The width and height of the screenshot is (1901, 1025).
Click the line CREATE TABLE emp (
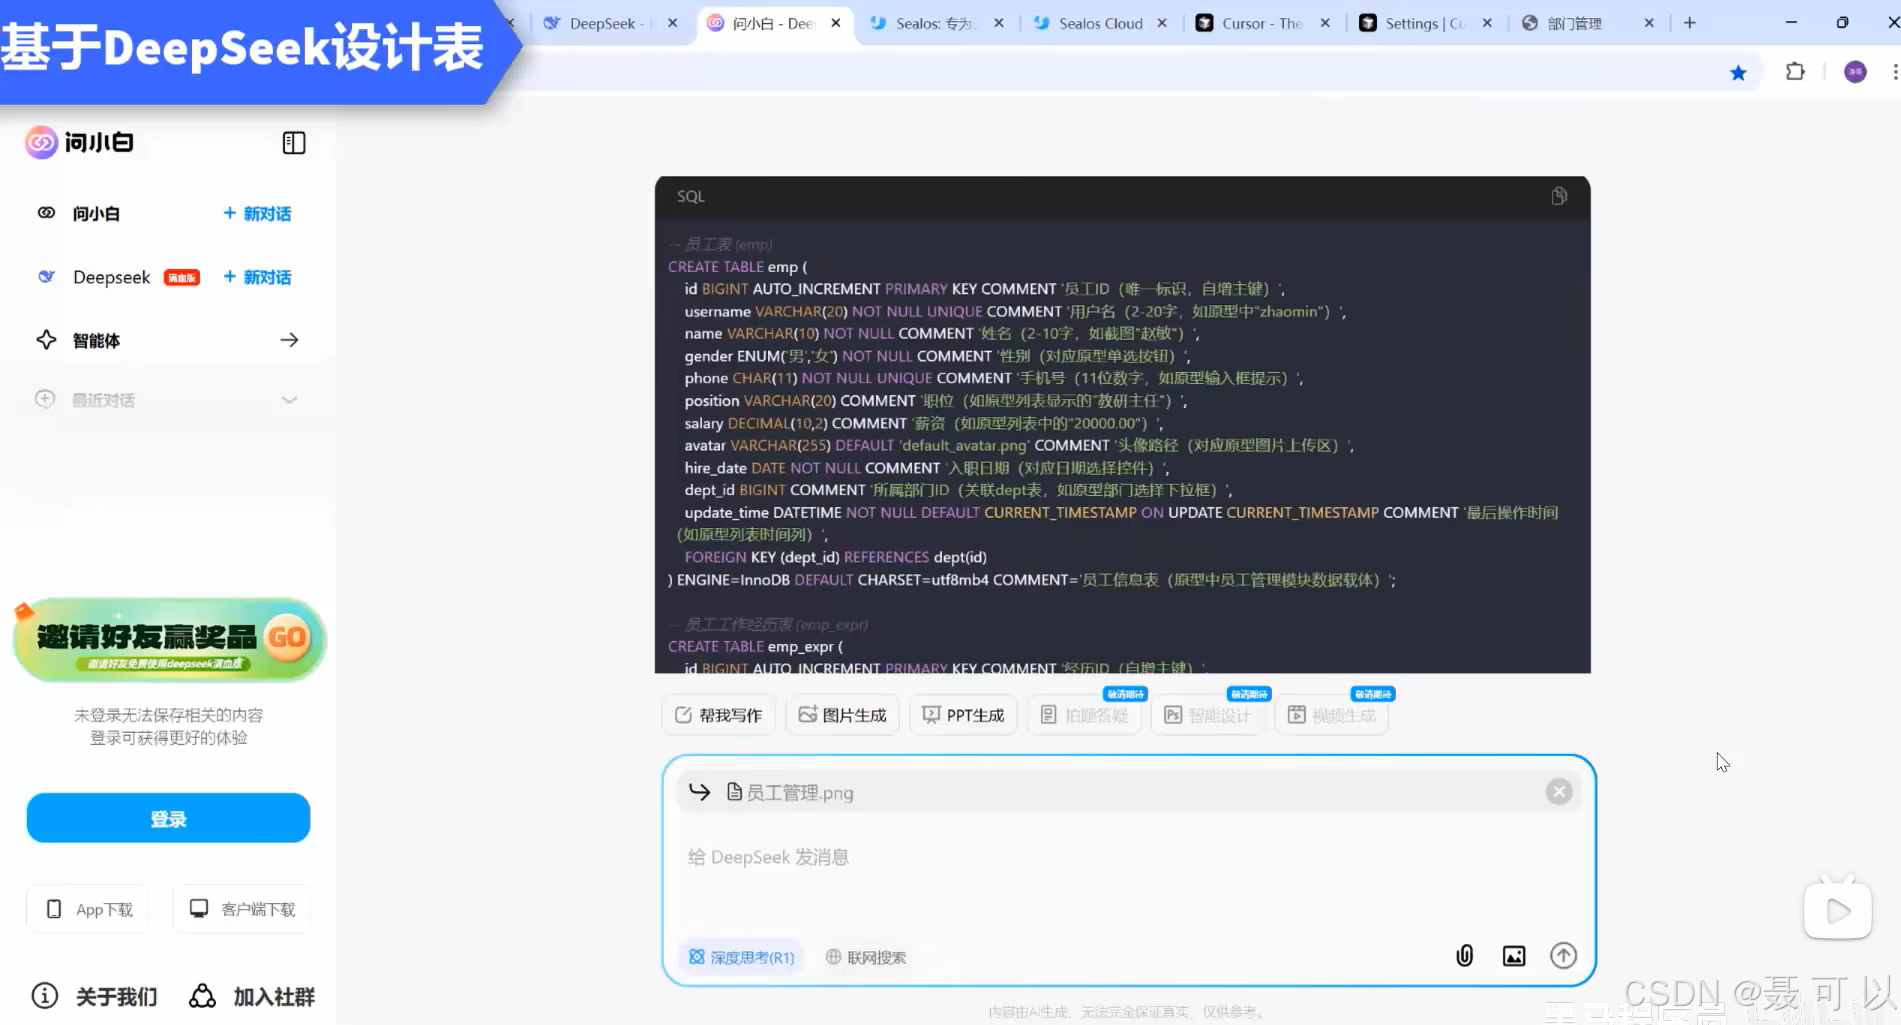coord(738,267)
